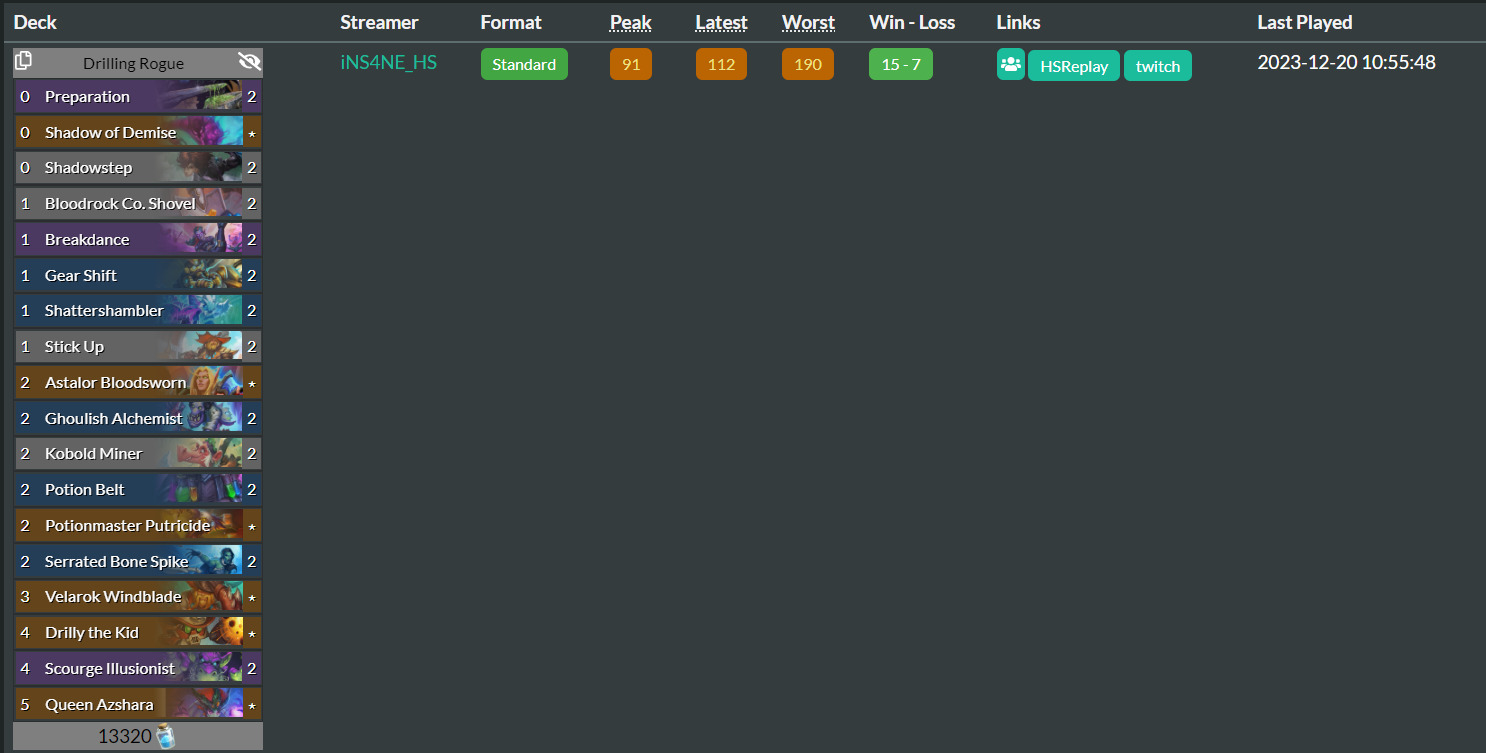Select the Potionmaster Putricide card row
The width and height of the screenshot is (1486, 753).
click(138, 525)
